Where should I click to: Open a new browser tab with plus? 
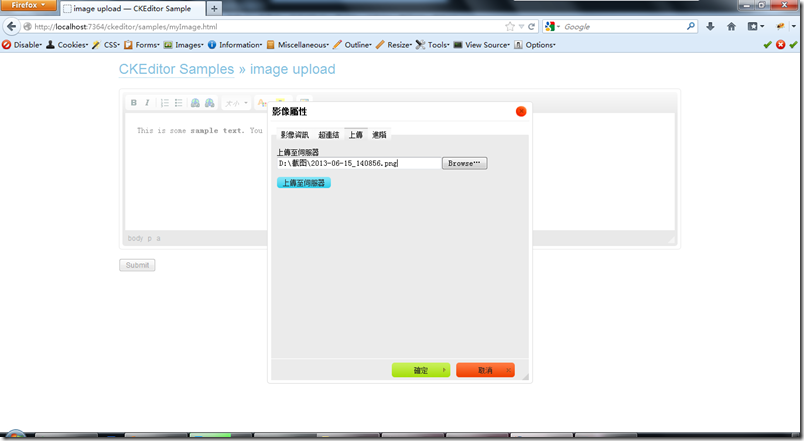coord(214,9)
